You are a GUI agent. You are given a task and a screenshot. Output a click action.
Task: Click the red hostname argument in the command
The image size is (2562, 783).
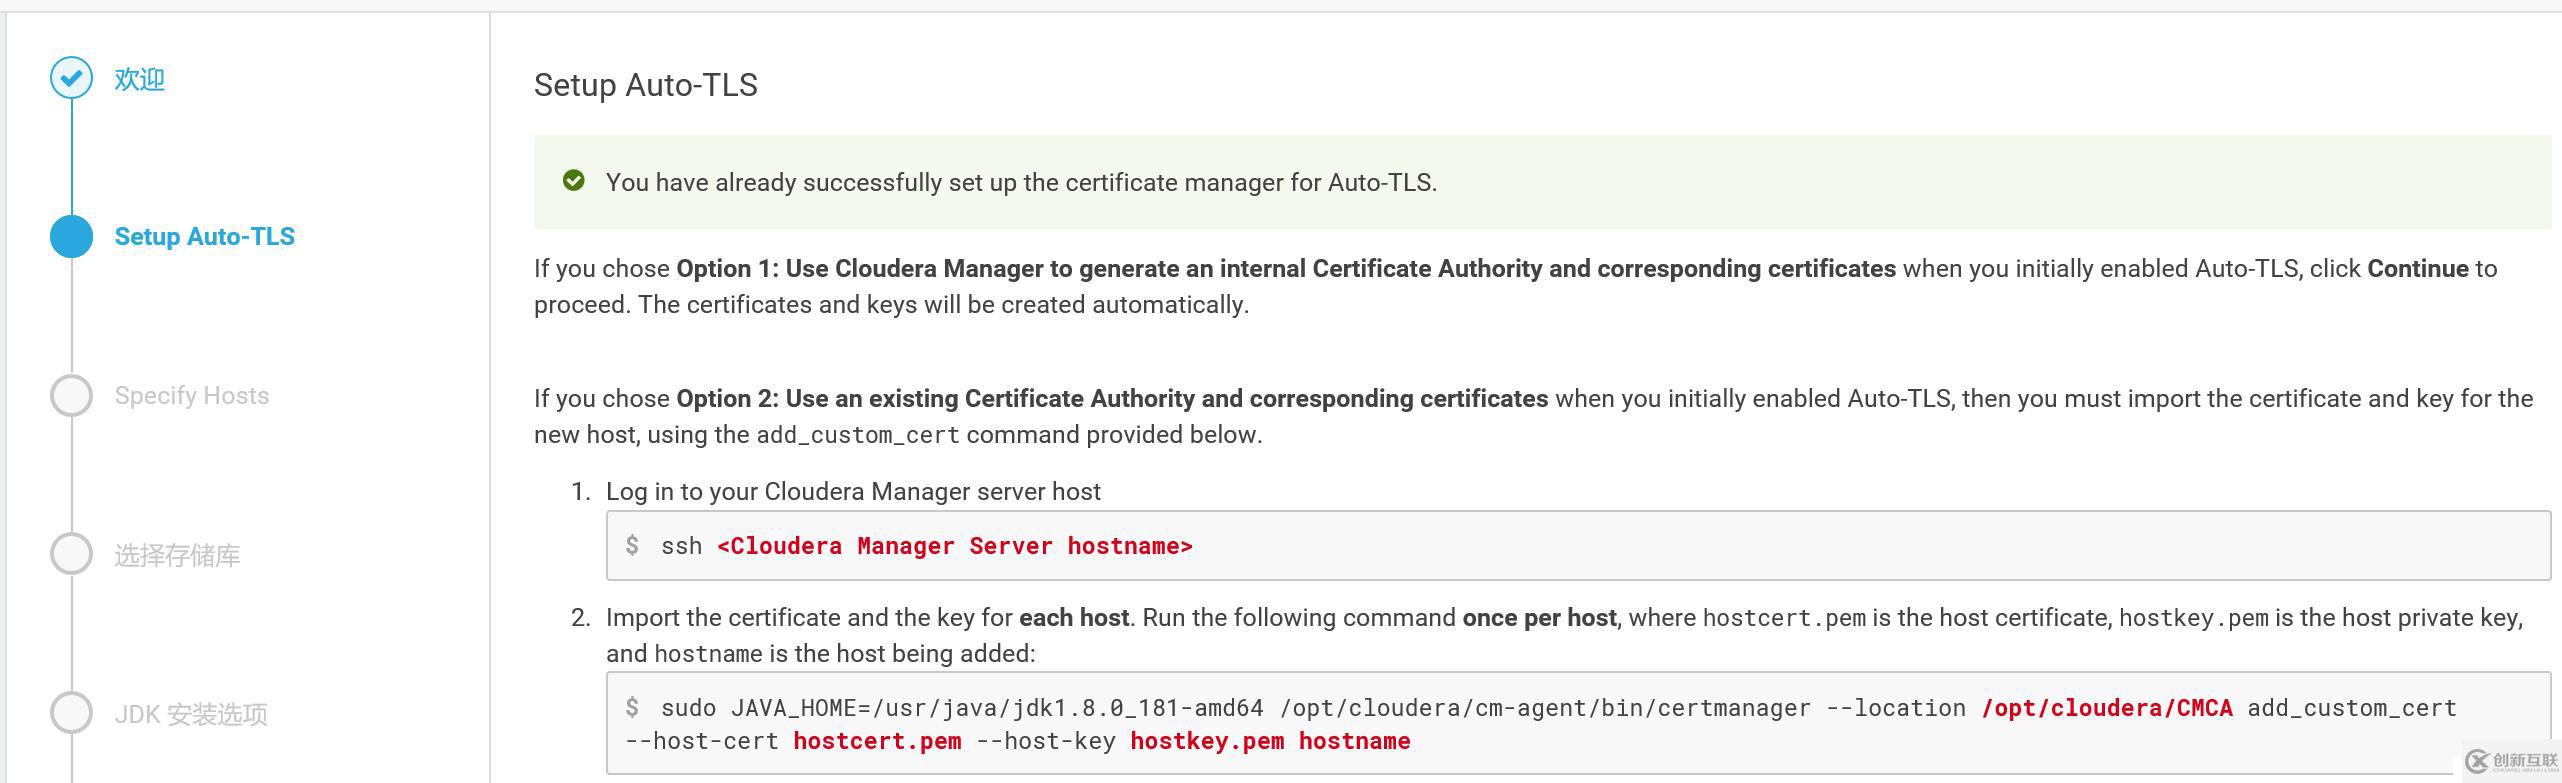coord(1355,741)
